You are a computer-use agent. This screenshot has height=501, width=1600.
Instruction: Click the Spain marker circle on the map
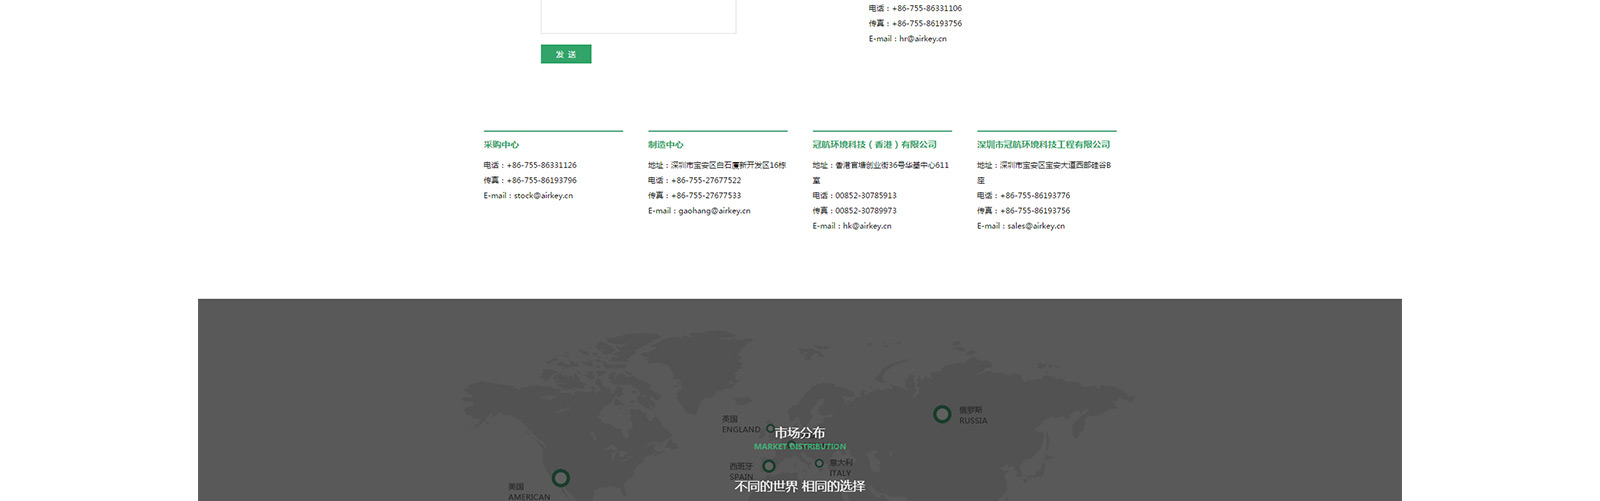click(x=768, y=466)
